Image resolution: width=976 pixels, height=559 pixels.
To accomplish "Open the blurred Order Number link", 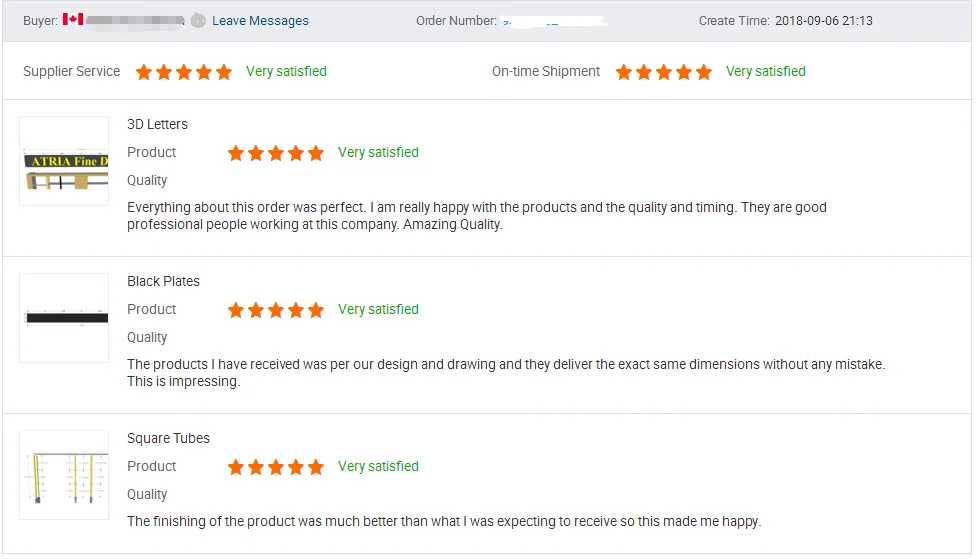I will (557, 21).
